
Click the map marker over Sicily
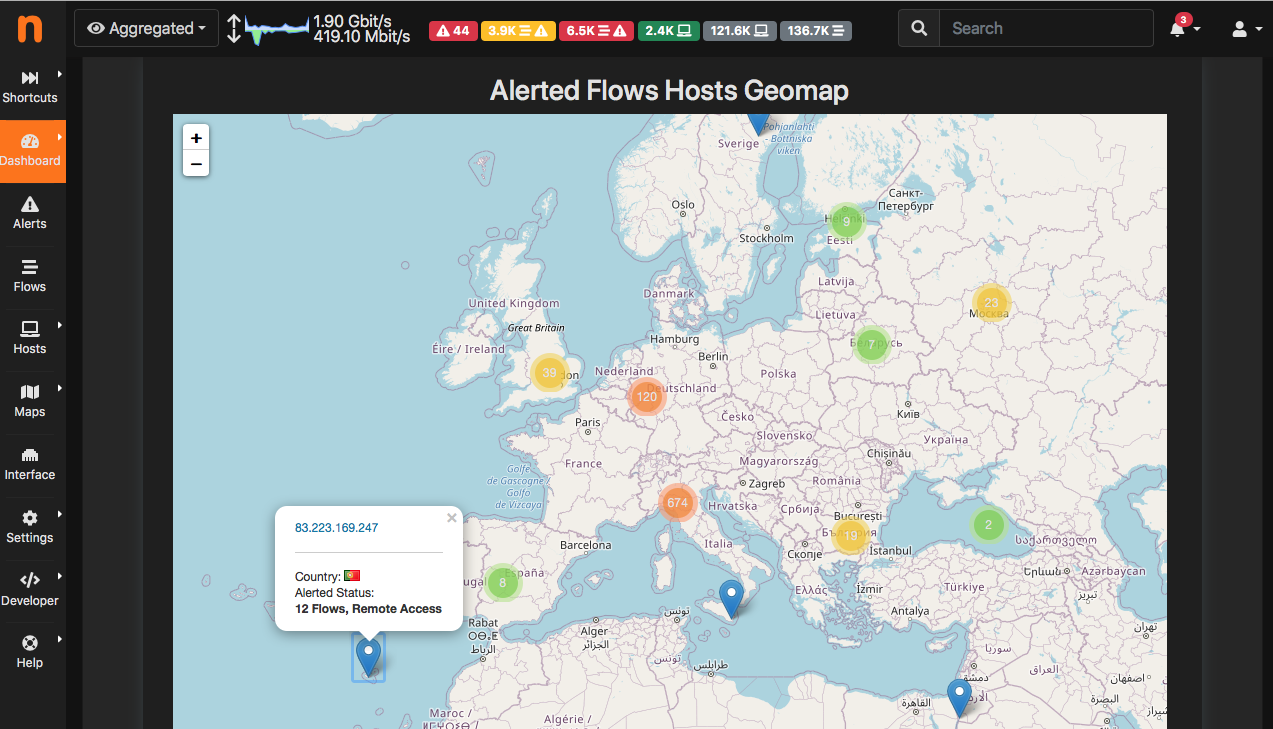tap(732, 598)
